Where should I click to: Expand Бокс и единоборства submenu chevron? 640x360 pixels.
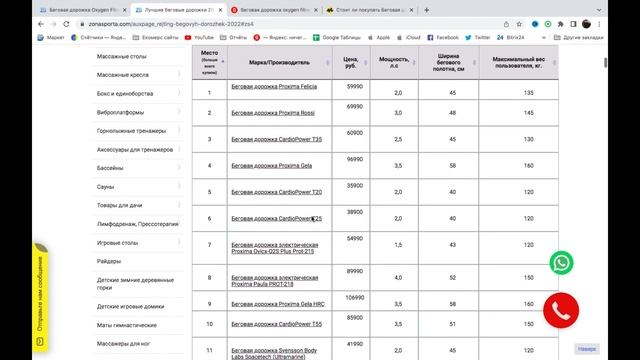[x=179, y=93]
